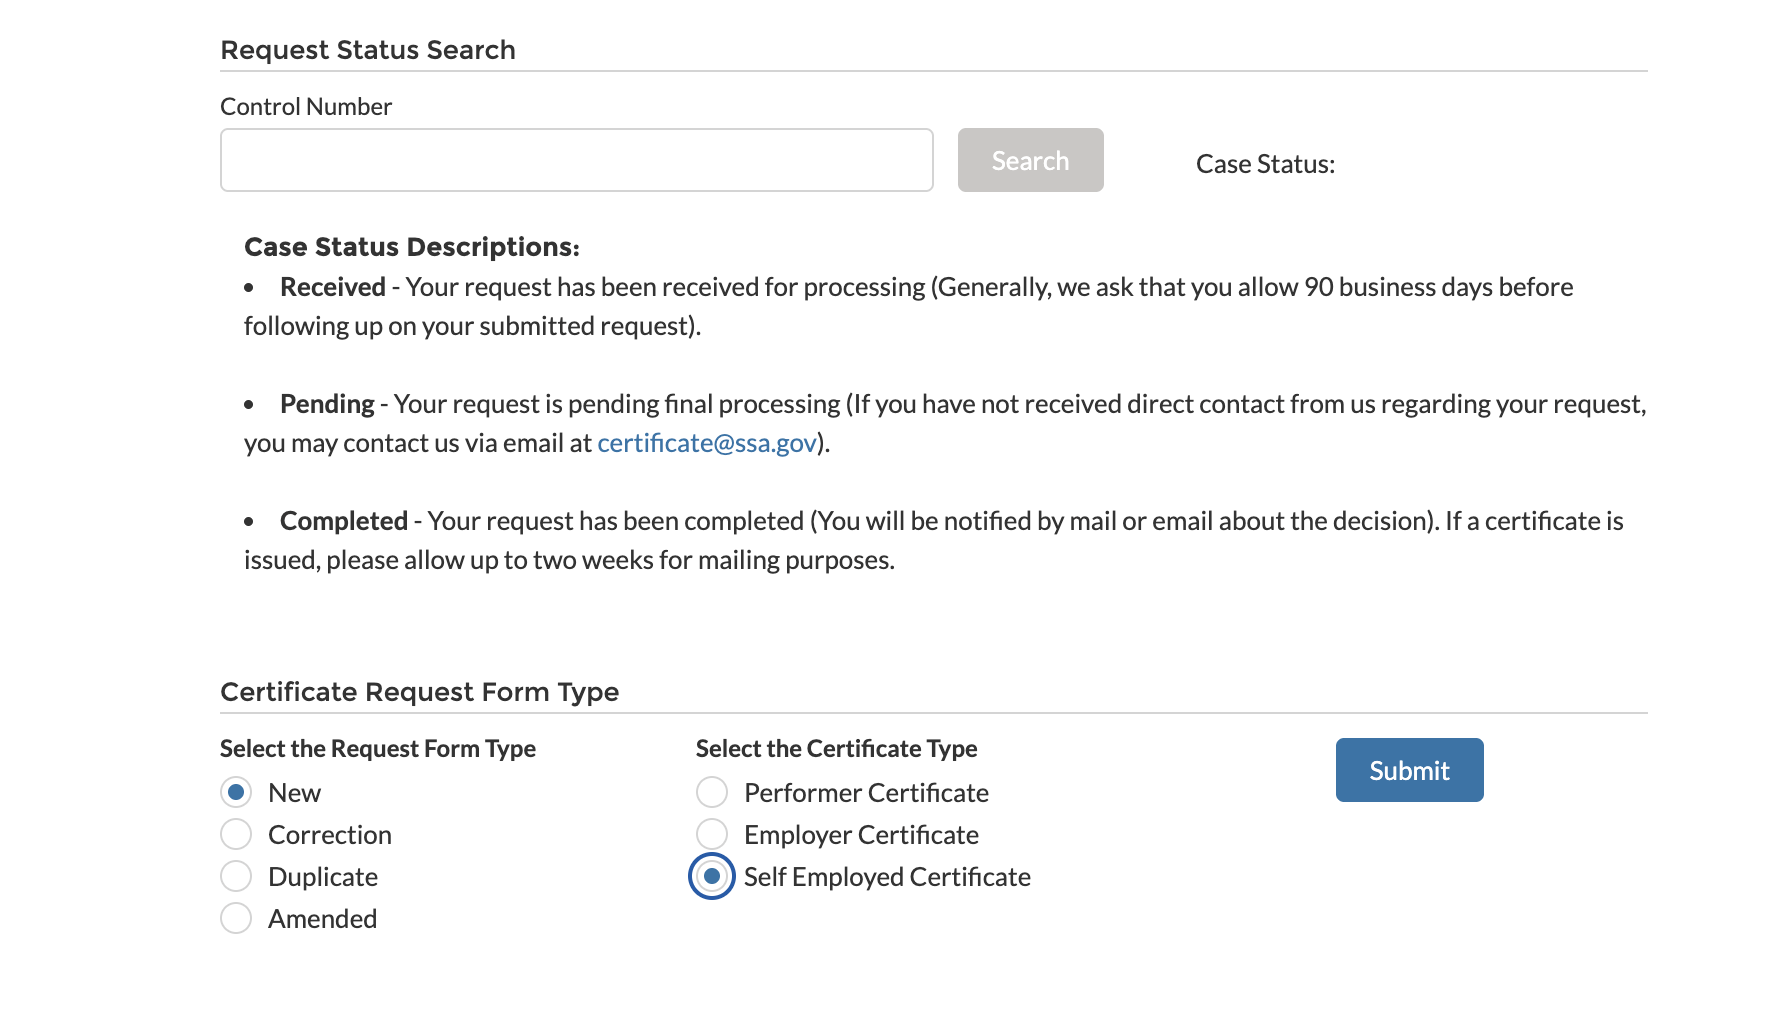Click inside the Control Number field
Screen dimensions: 1772x1014
point(576,160)
